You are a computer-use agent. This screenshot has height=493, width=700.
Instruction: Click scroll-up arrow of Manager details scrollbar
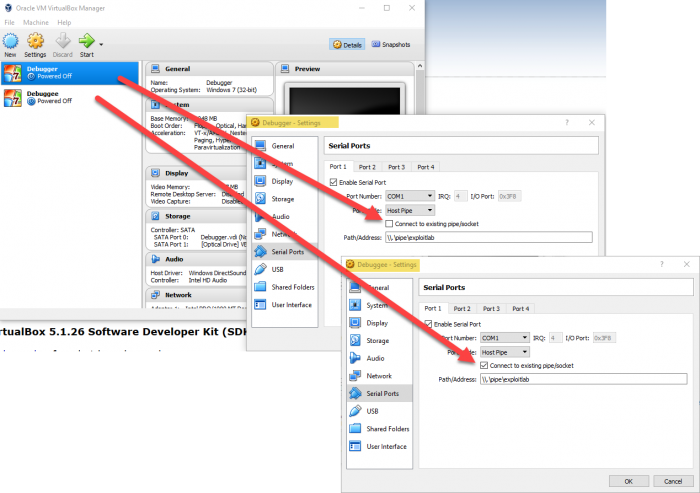point(420,66)
